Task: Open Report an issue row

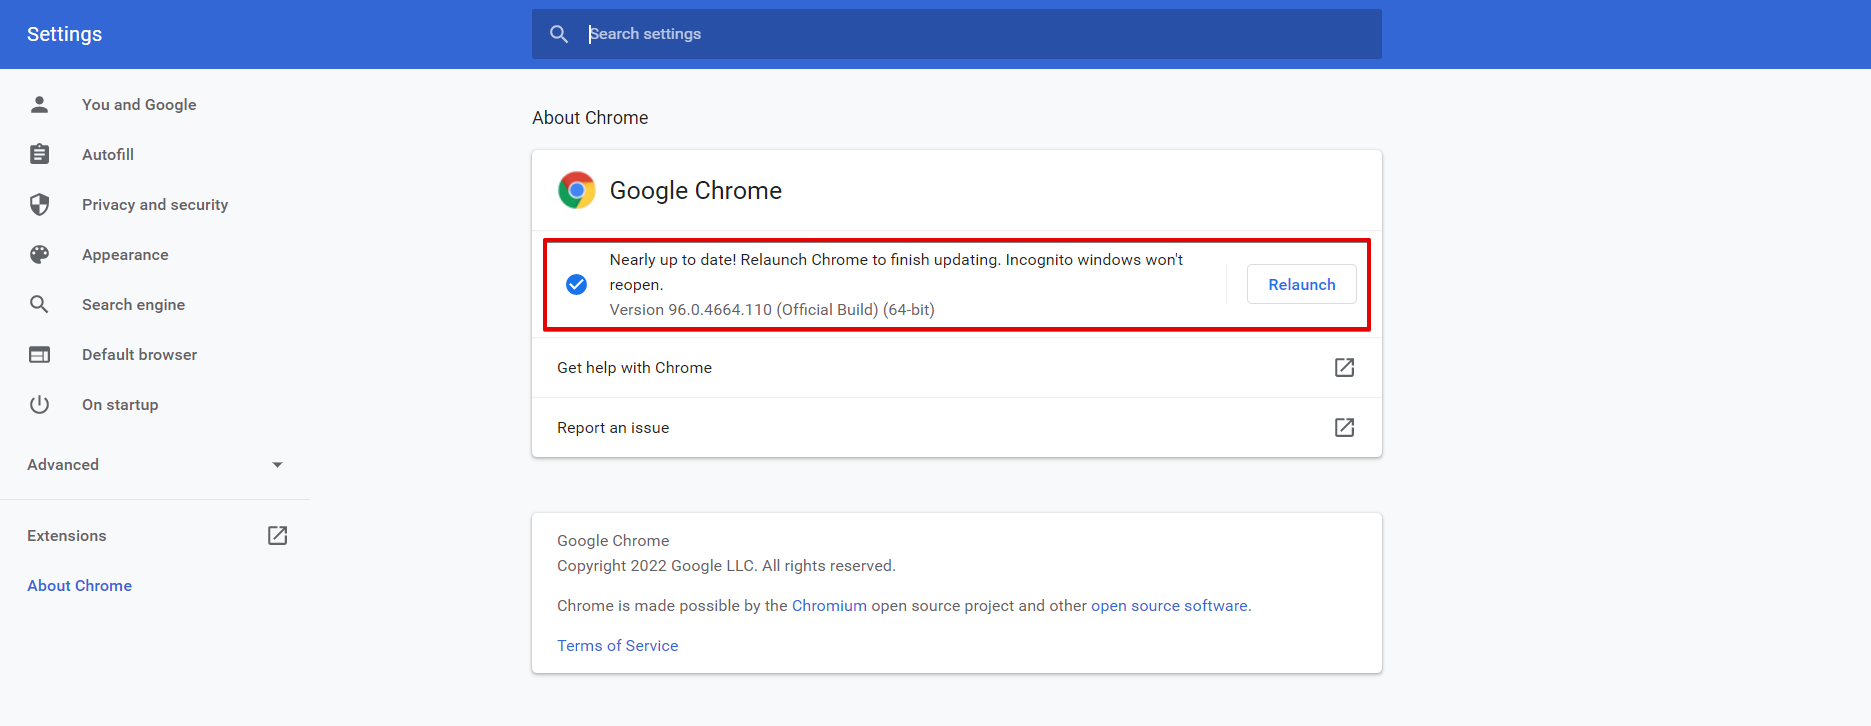Action: click(x=957, y=428)
